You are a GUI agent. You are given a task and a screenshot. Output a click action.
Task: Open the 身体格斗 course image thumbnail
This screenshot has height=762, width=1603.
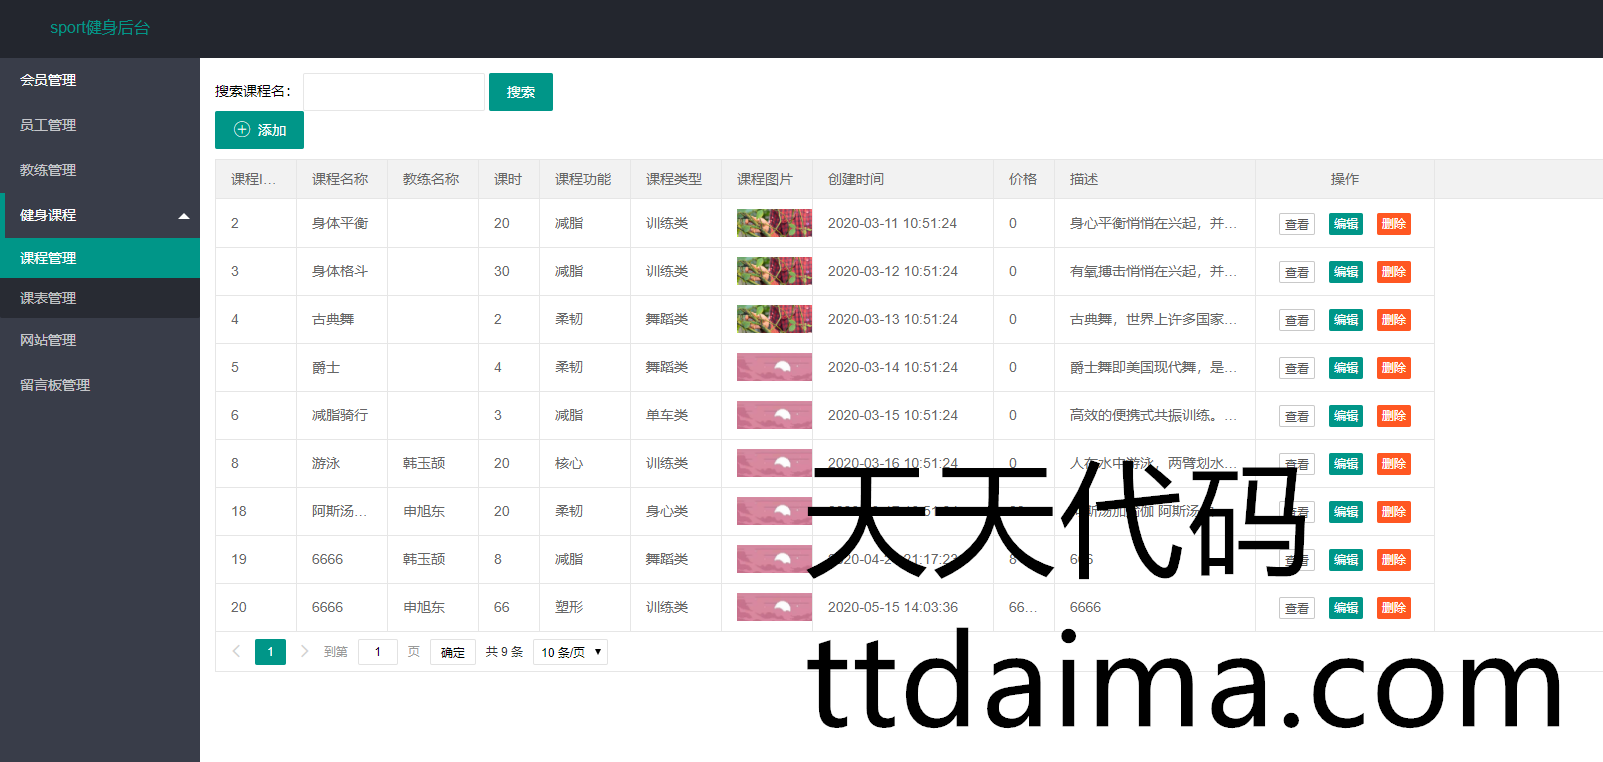773,271
